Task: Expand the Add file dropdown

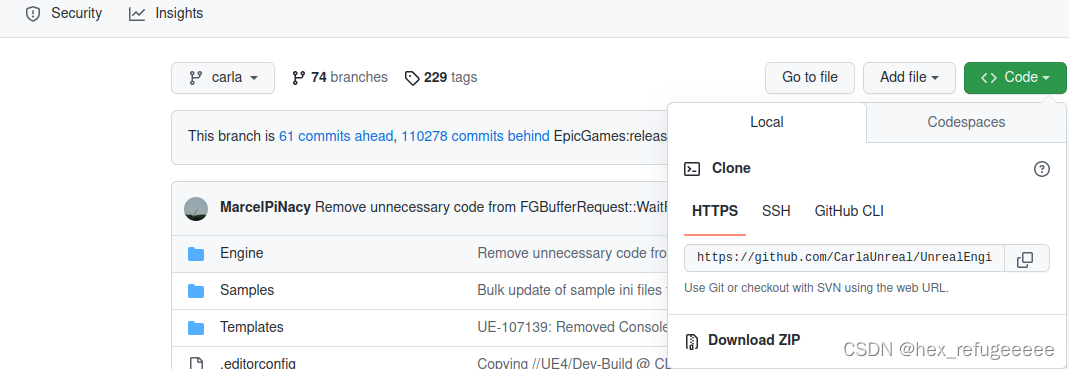Action: [909, 78]
